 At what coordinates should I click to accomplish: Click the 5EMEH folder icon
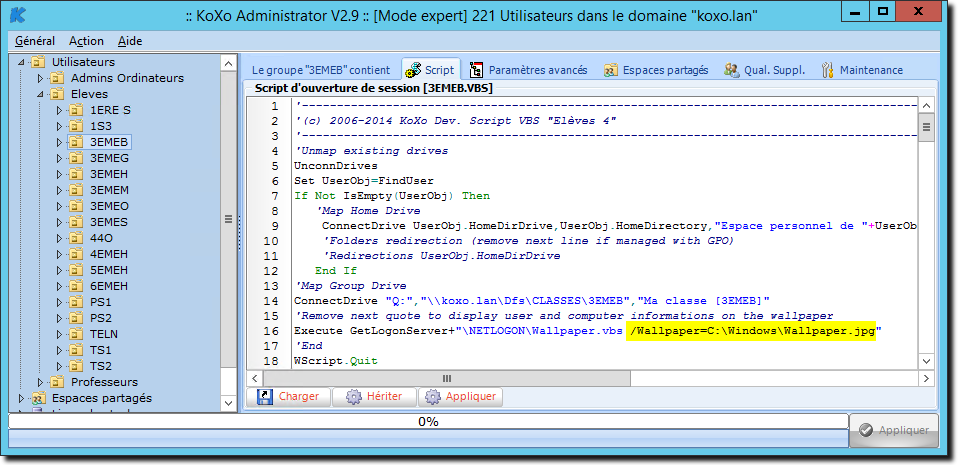(x=76, y=270)
